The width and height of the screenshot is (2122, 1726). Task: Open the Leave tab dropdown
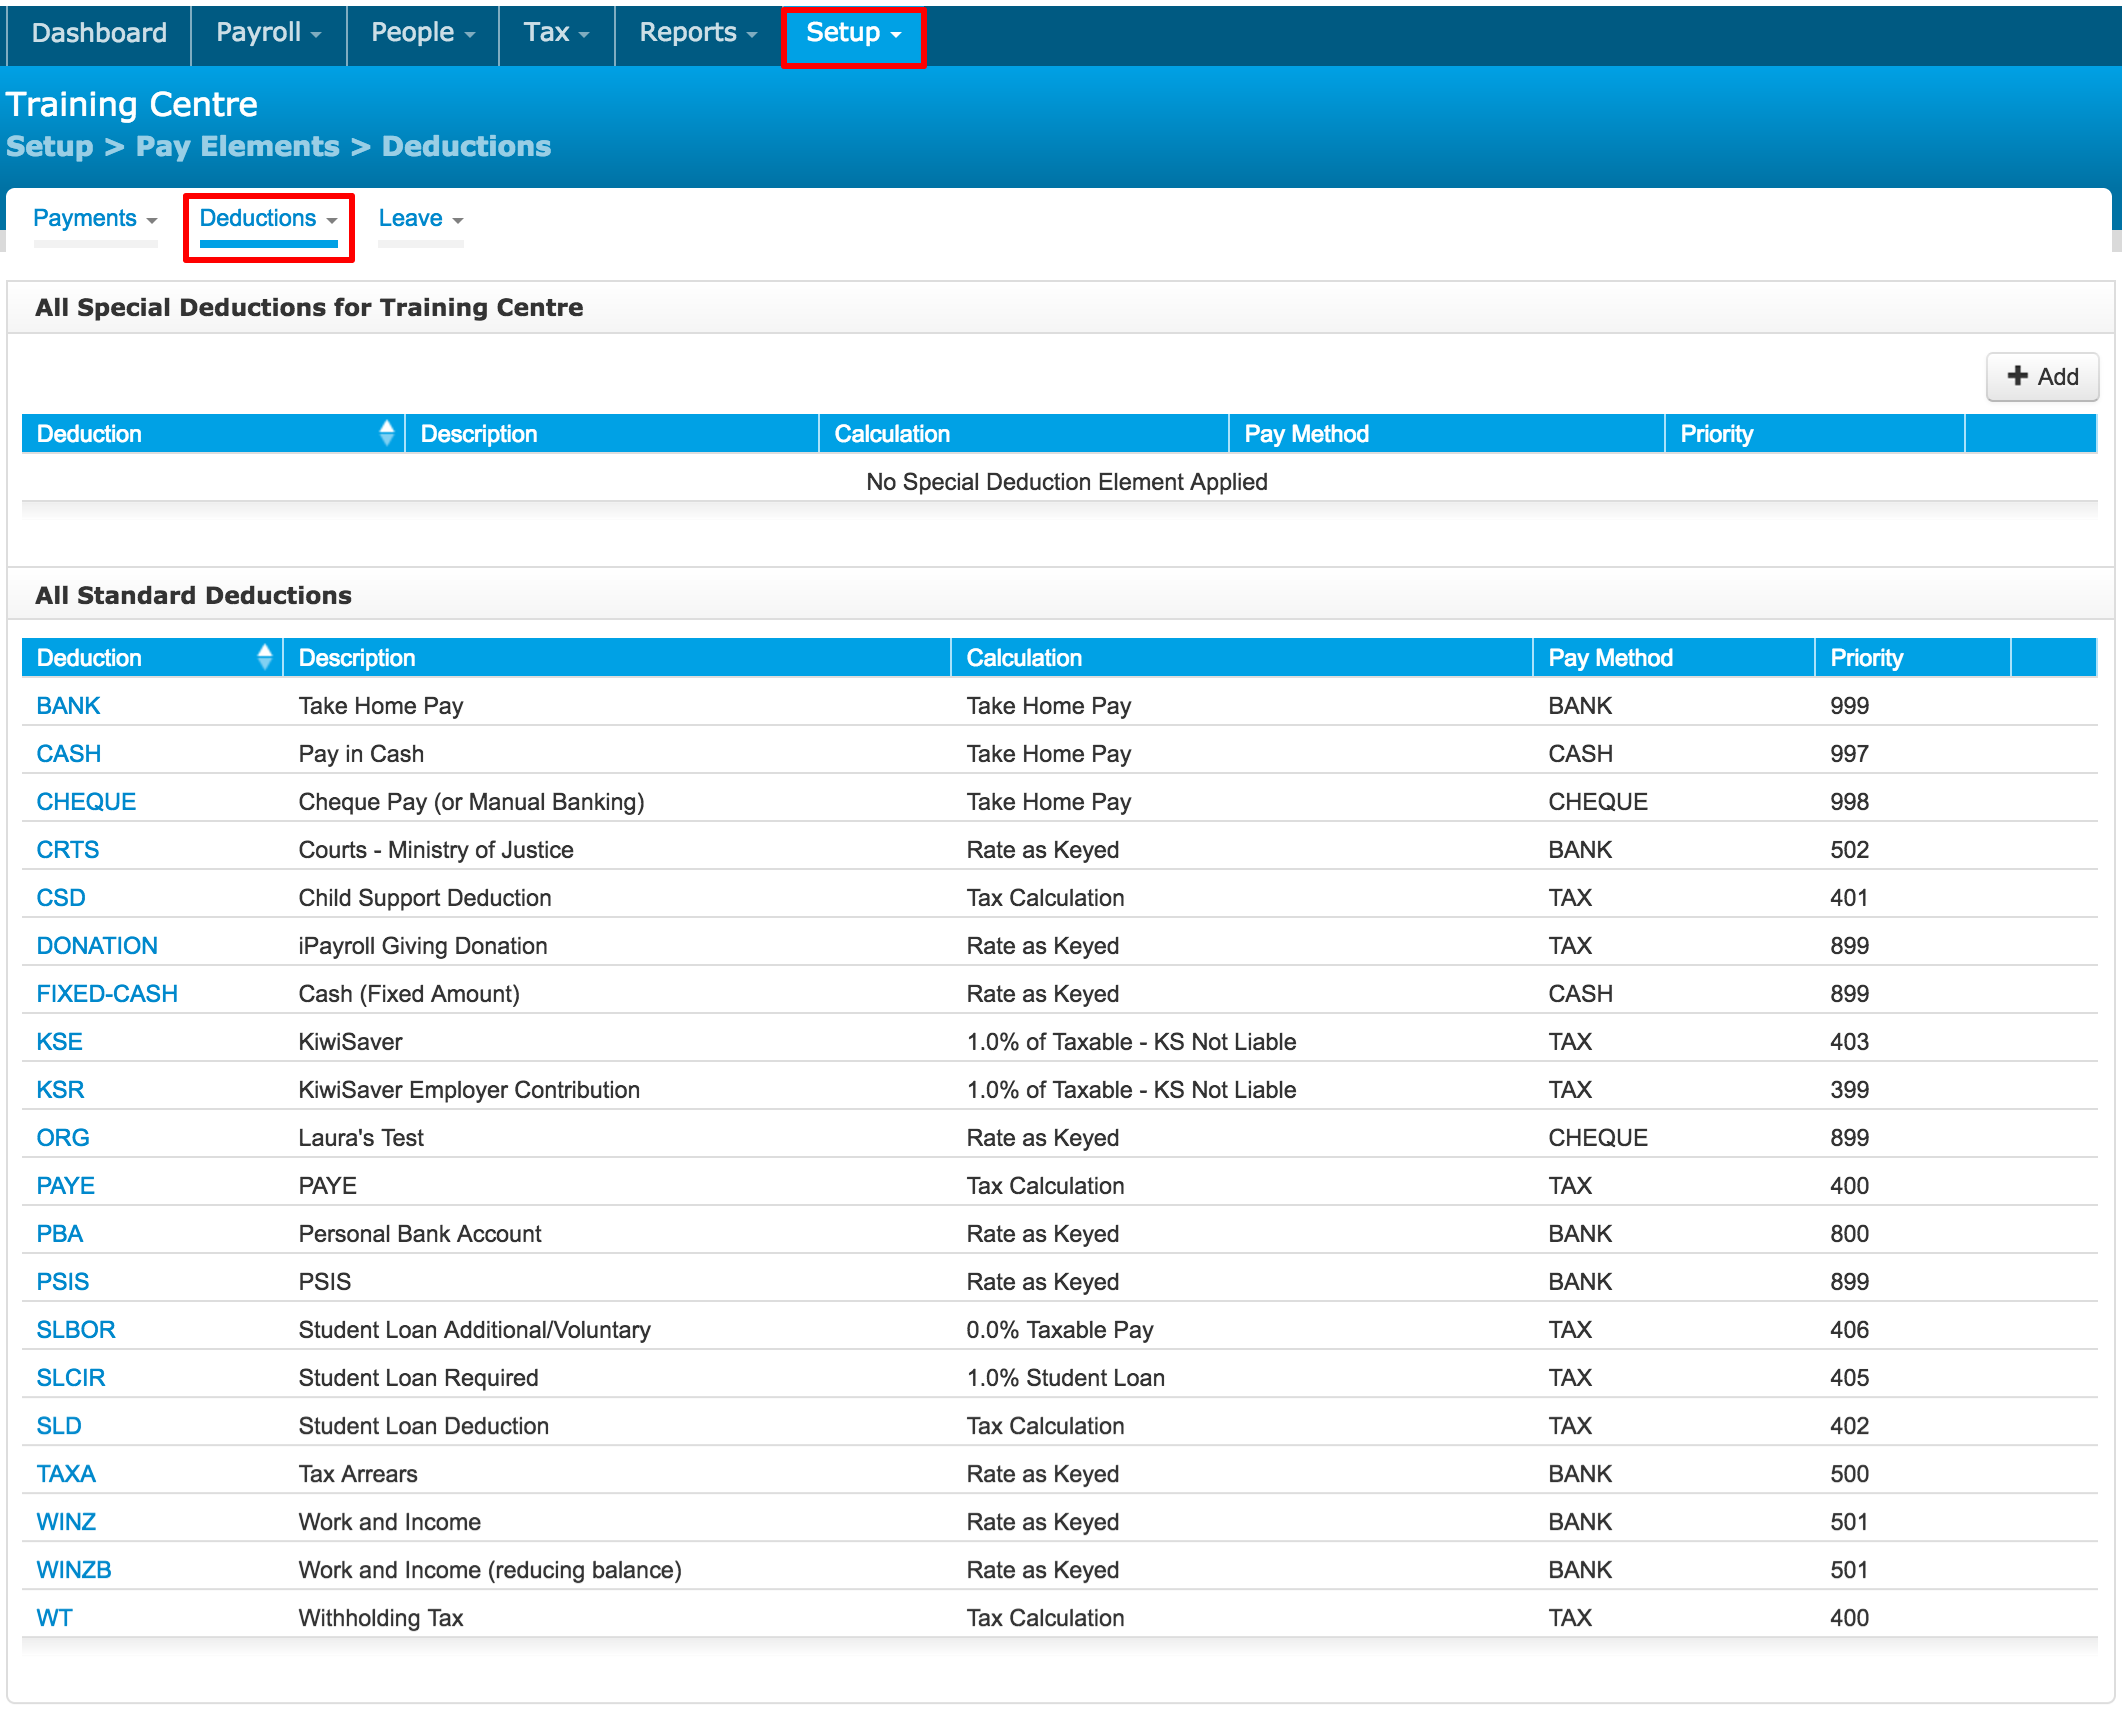(x=420, y=219)
